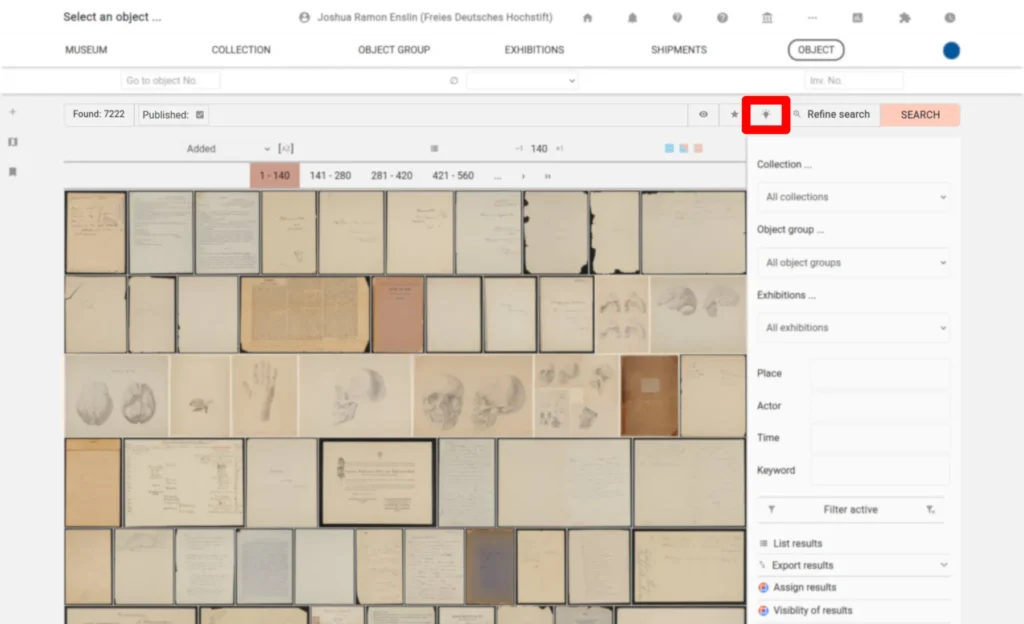Click the clear filter icon right of Filter active

[x=930, y=509]
